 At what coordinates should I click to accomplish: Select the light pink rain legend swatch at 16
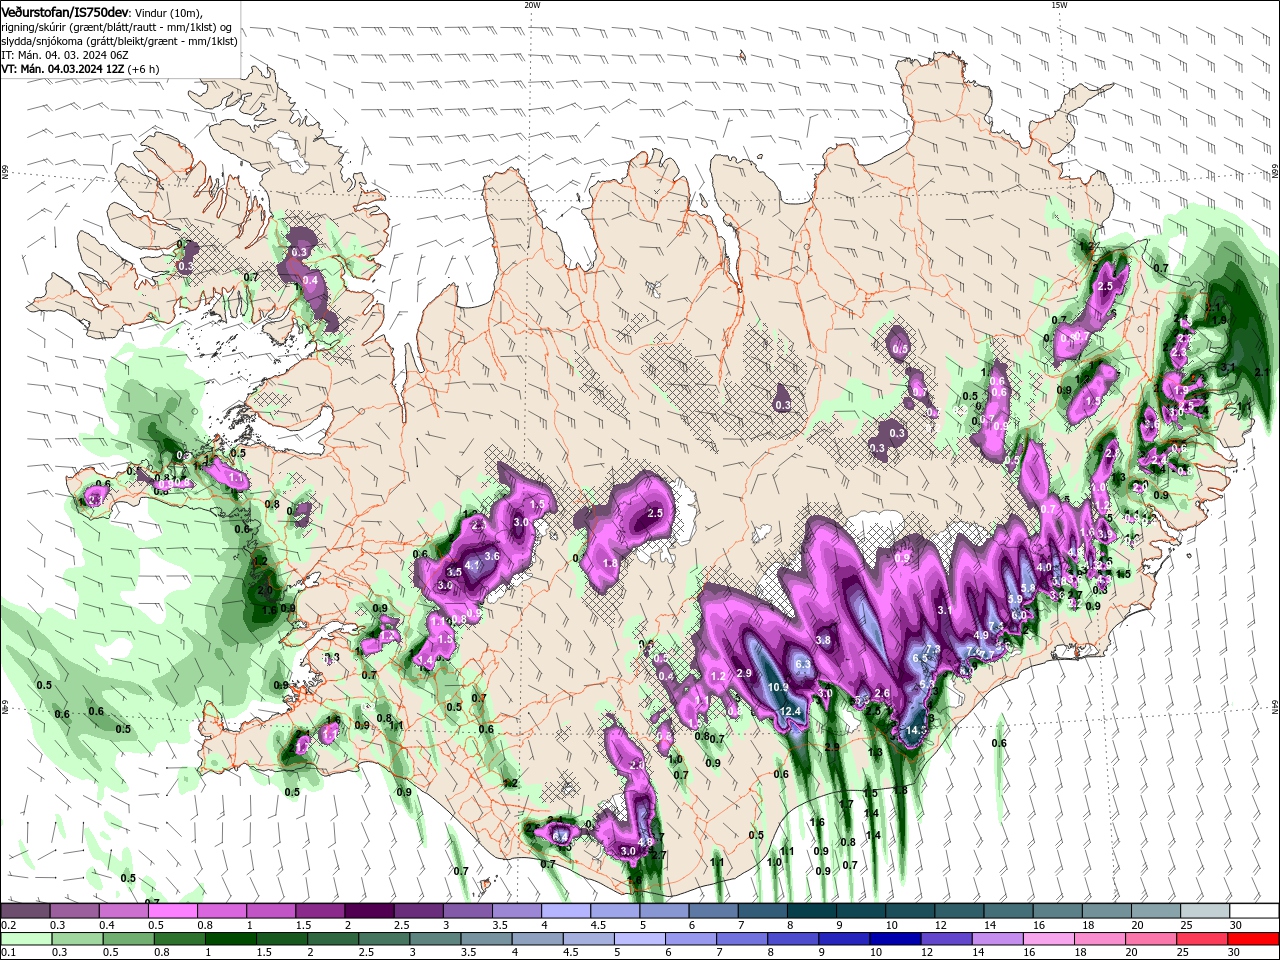pyautogui.click(x=1048, y=939)
